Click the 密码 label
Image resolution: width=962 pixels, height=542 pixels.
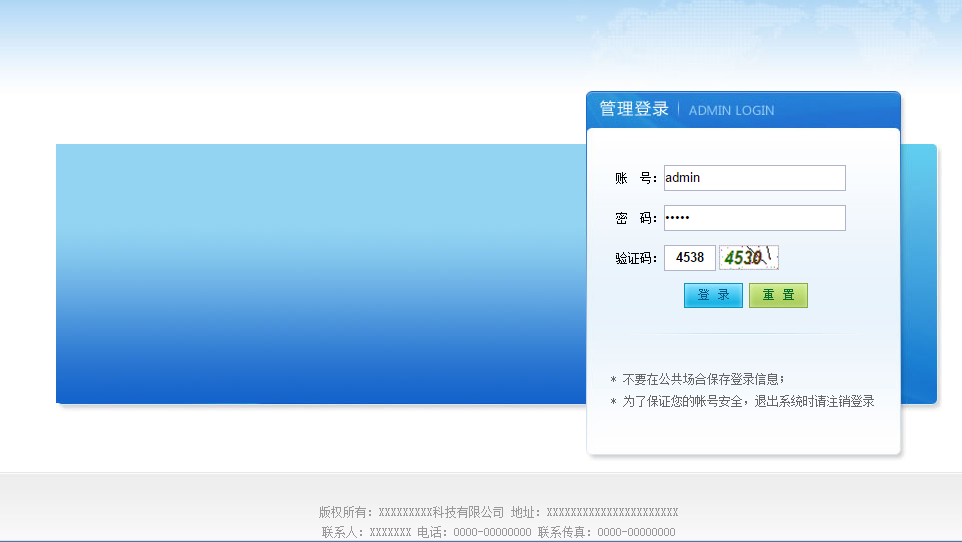tap(636, 218)
